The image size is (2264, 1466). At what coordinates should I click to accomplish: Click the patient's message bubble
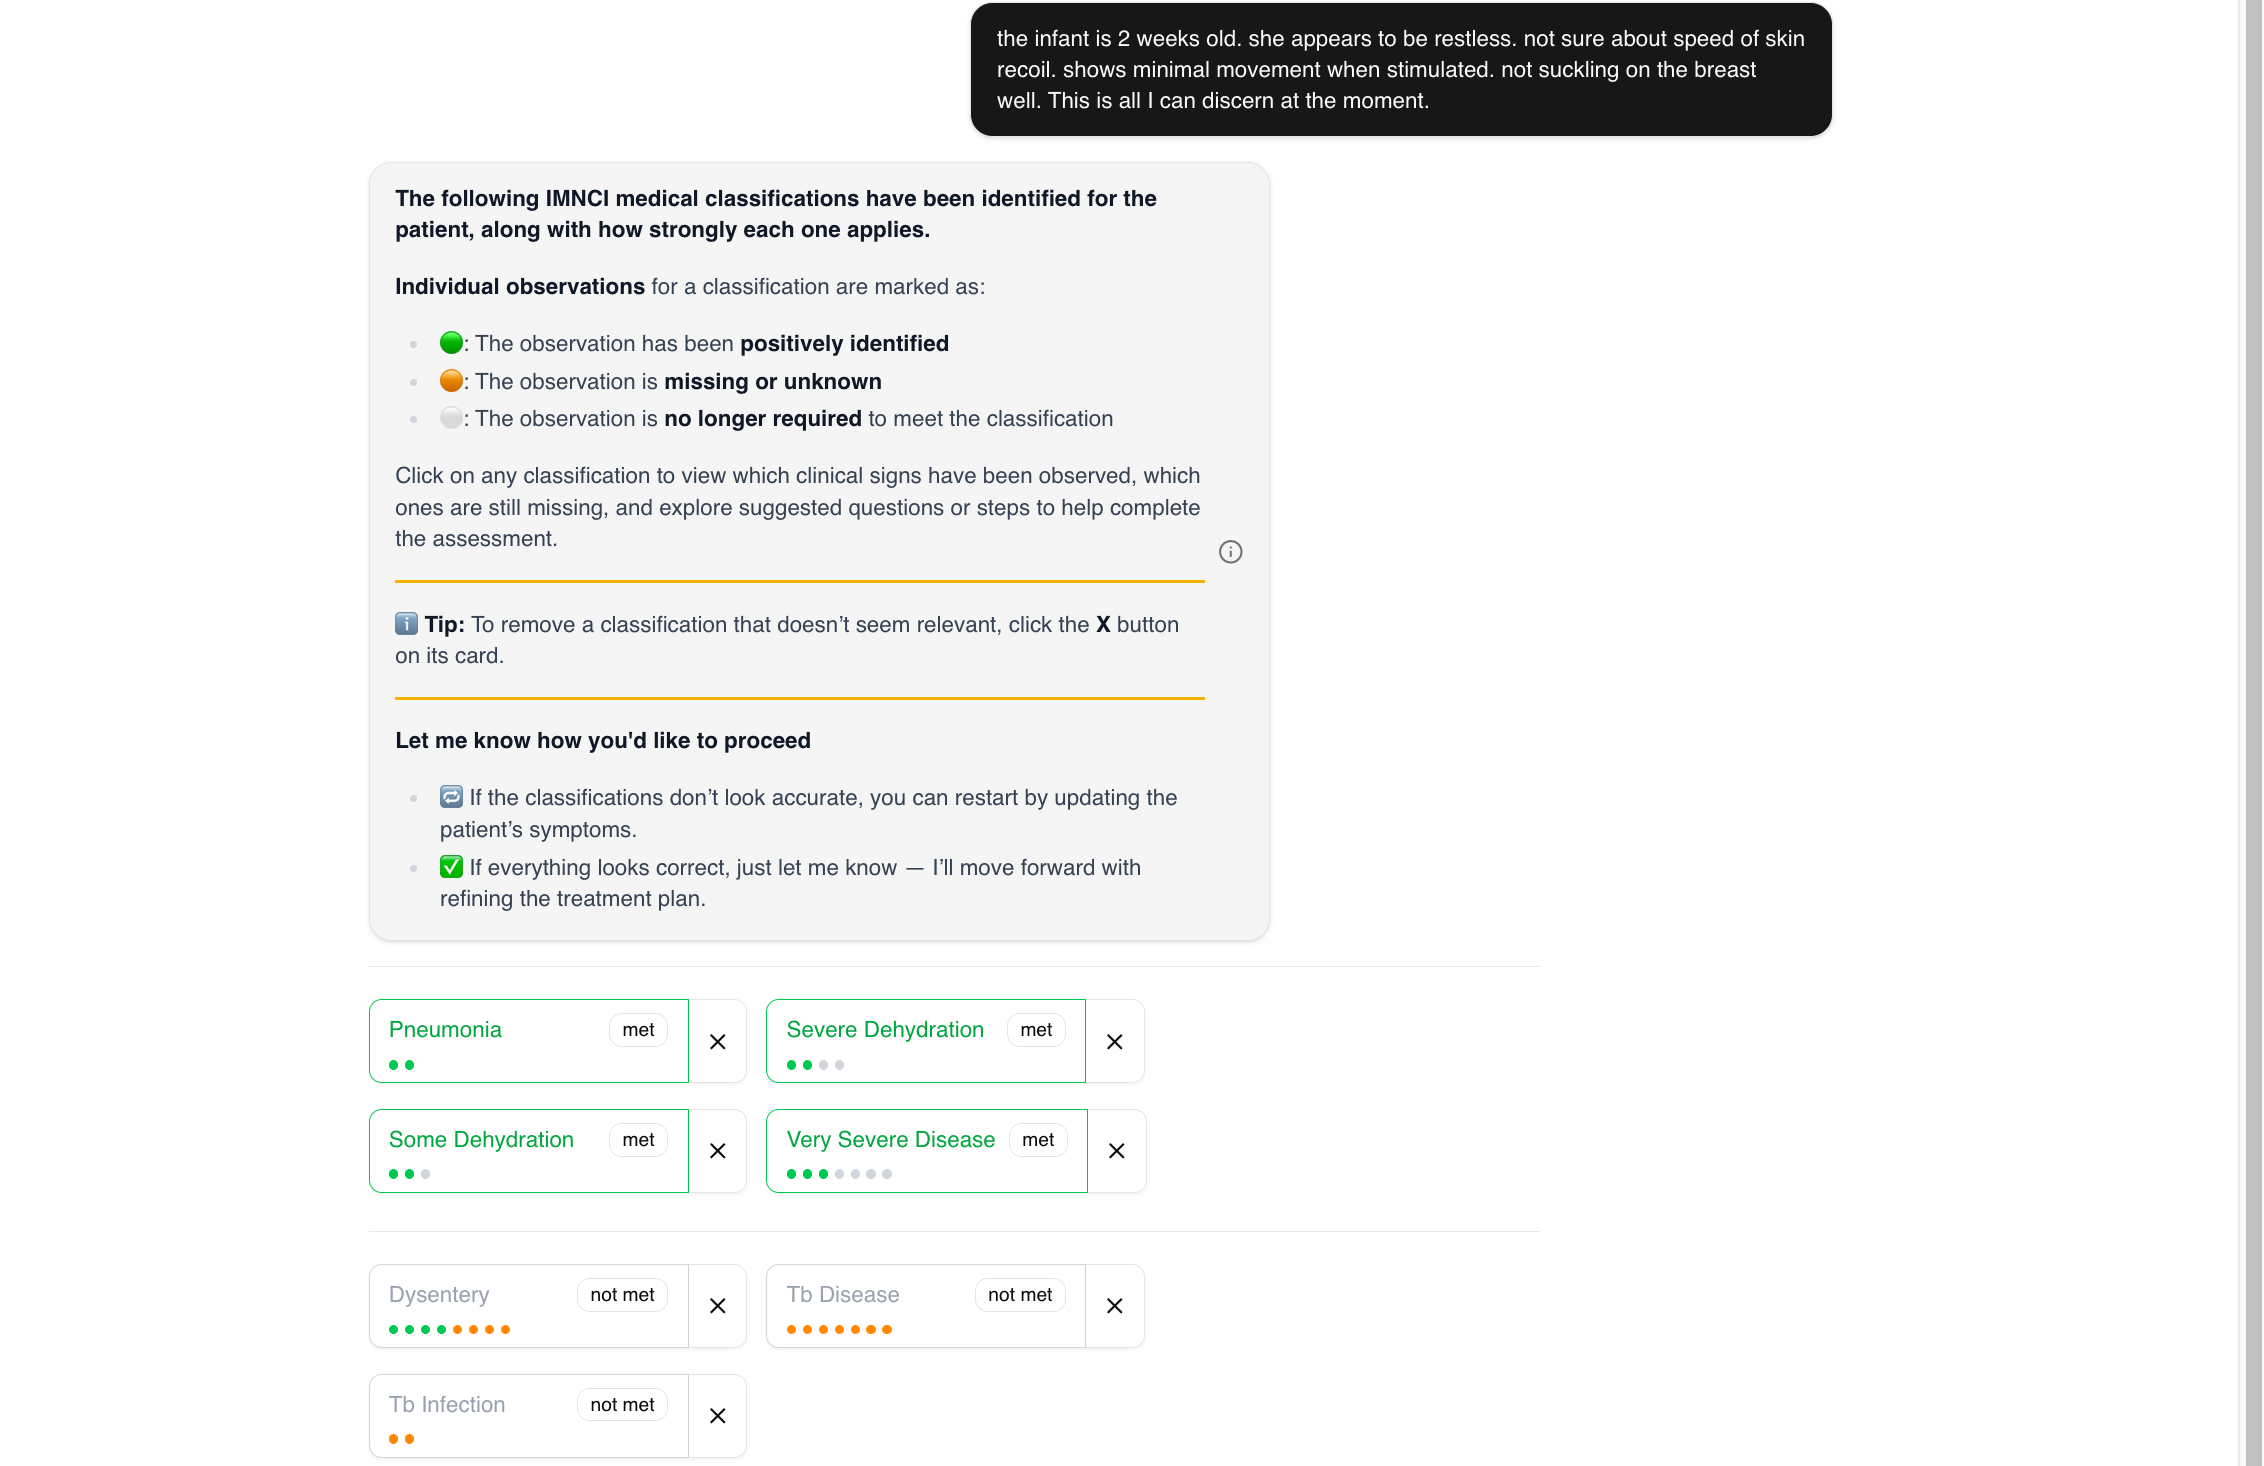tap(1398, 69)
